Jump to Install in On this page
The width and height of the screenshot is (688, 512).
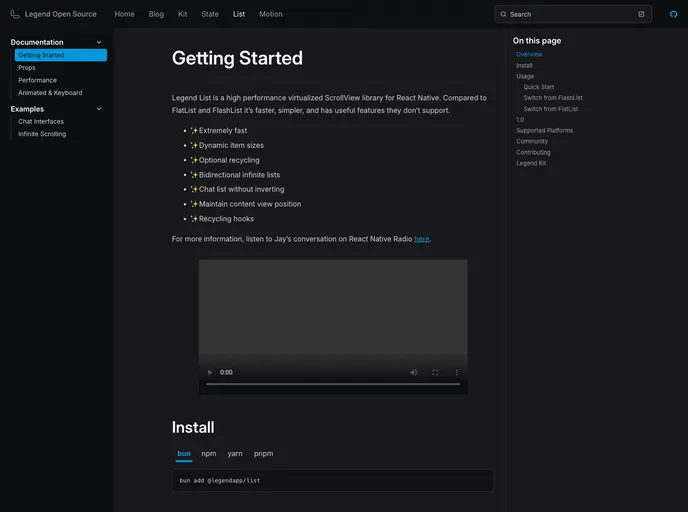click(524, 65)
